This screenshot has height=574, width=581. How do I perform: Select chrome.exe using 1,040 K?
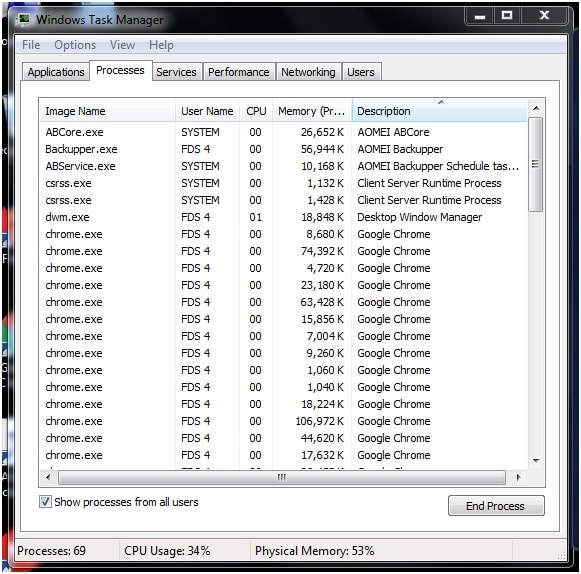click(283, 387)
